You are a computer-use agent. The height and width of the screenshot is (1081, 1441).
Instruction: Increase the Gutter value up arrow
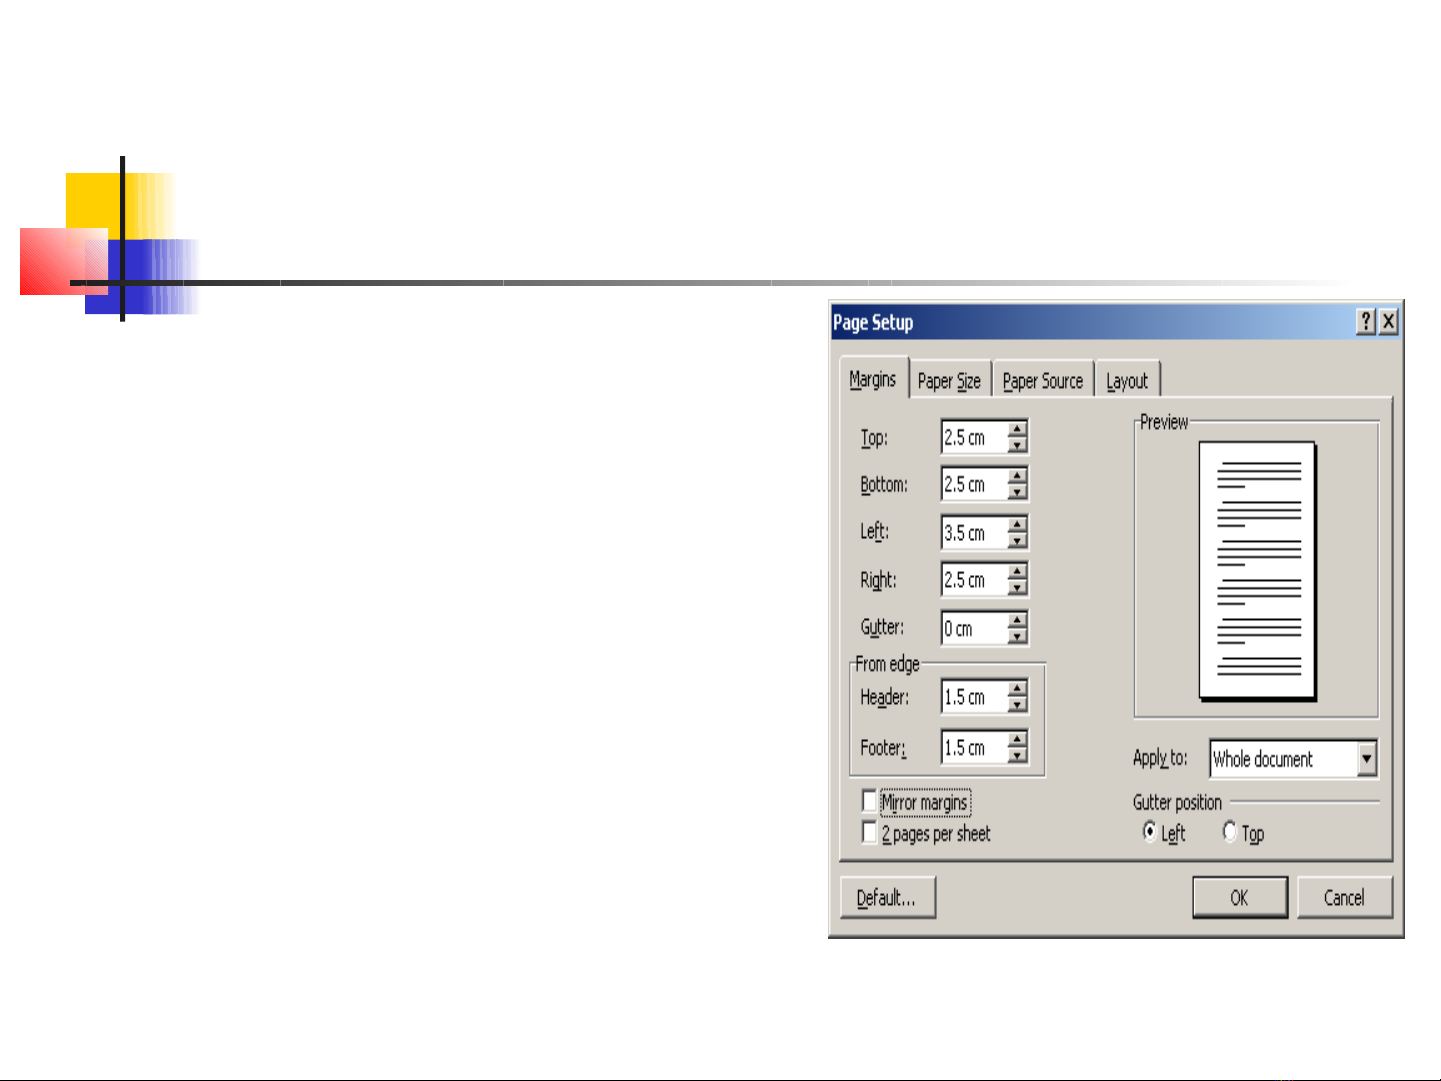tap(1017, 621)
